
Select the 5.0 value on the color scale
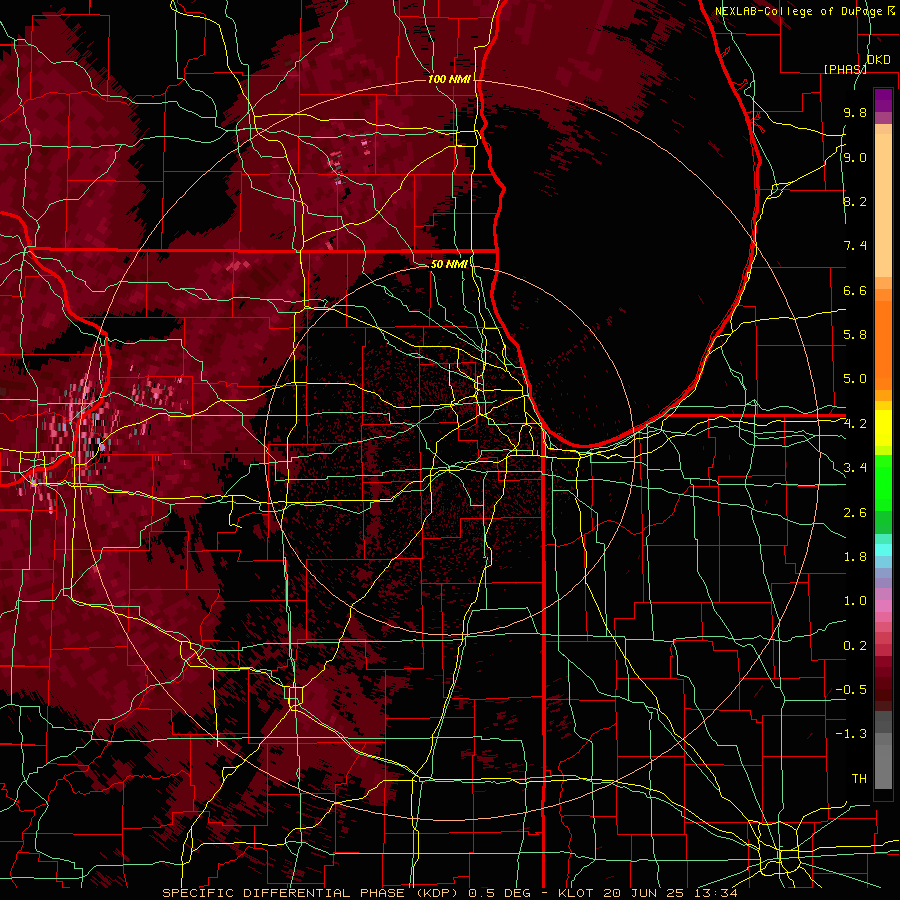point(855,379)
